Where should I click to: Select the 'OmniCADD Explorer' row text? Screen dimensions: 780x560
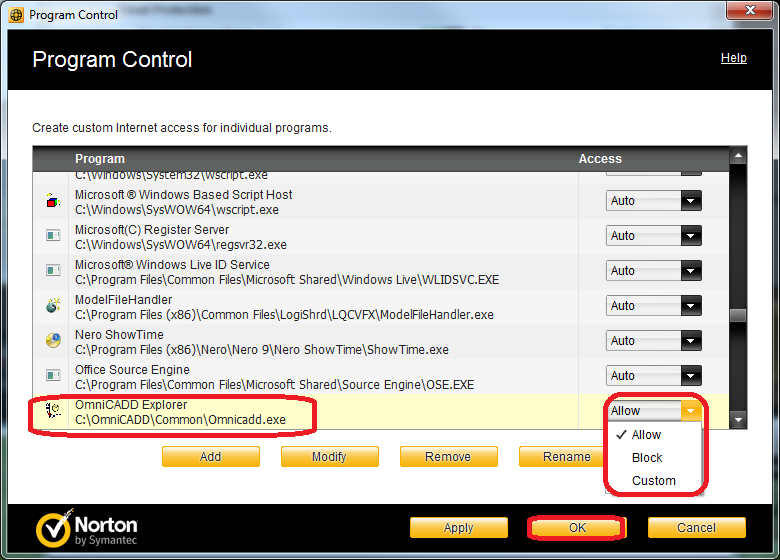click(x=131, y=405)
